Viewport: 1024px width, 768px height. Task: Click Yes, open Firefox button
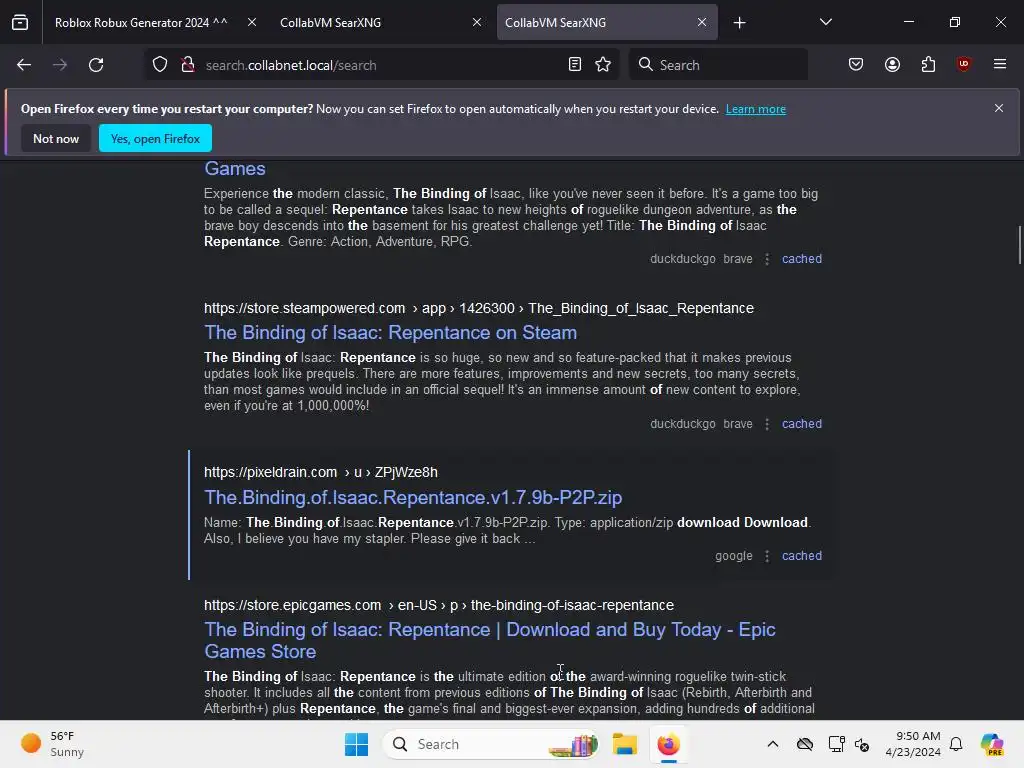pyautogui.click(x=155, y=138)
